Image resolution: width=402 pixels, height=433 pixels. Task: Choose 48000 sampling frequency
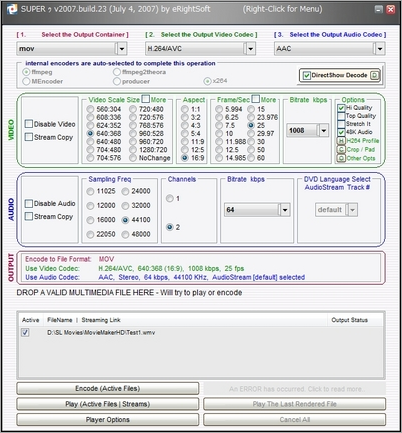(x=125, y=234)
